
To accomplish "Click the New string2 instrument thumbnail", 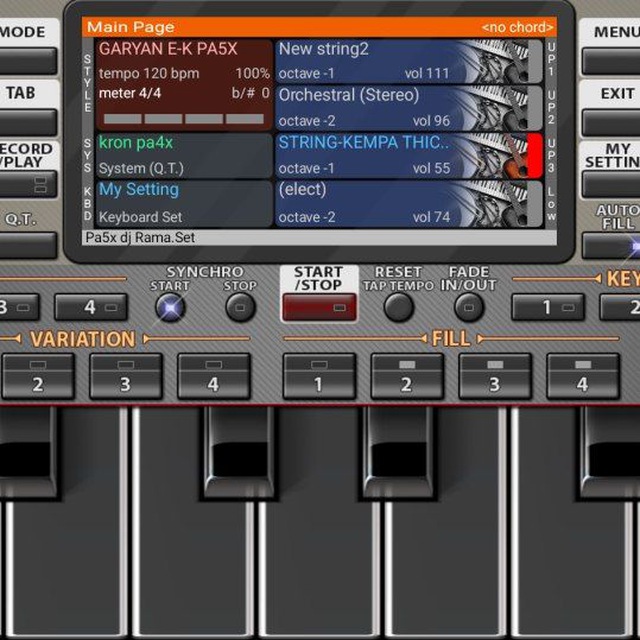I will pos(498,61).
